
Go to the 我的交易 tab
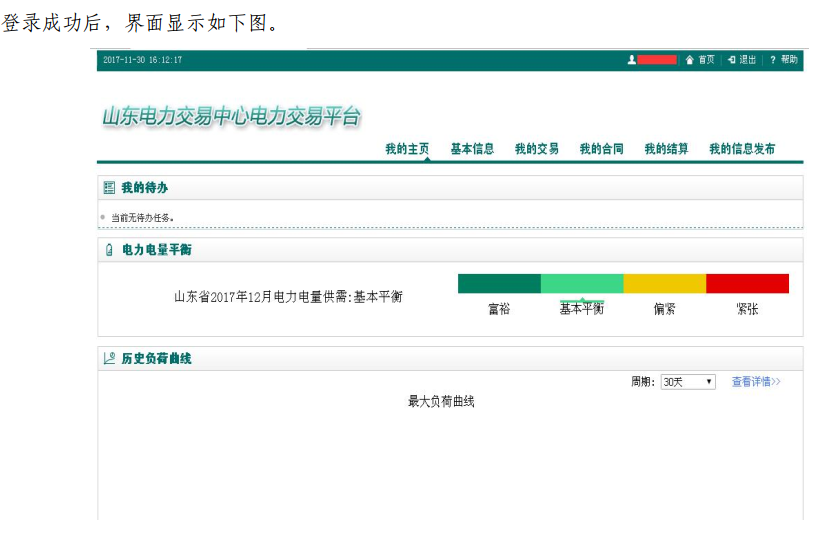coord(537,149)
